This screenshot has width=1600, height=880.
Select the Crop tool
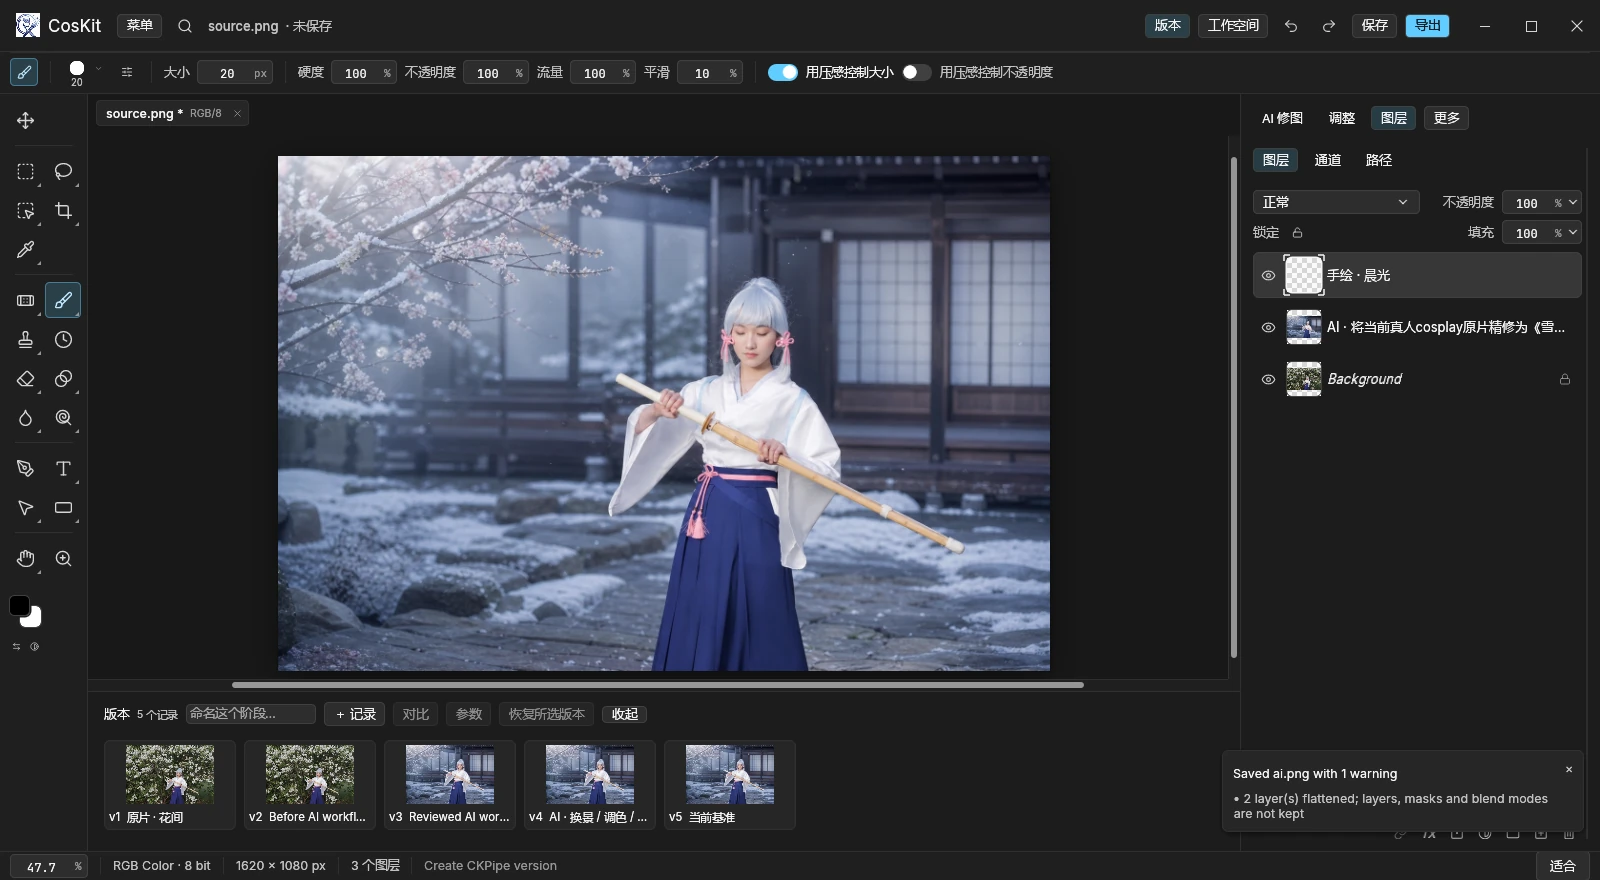click(x=64, y=211)
